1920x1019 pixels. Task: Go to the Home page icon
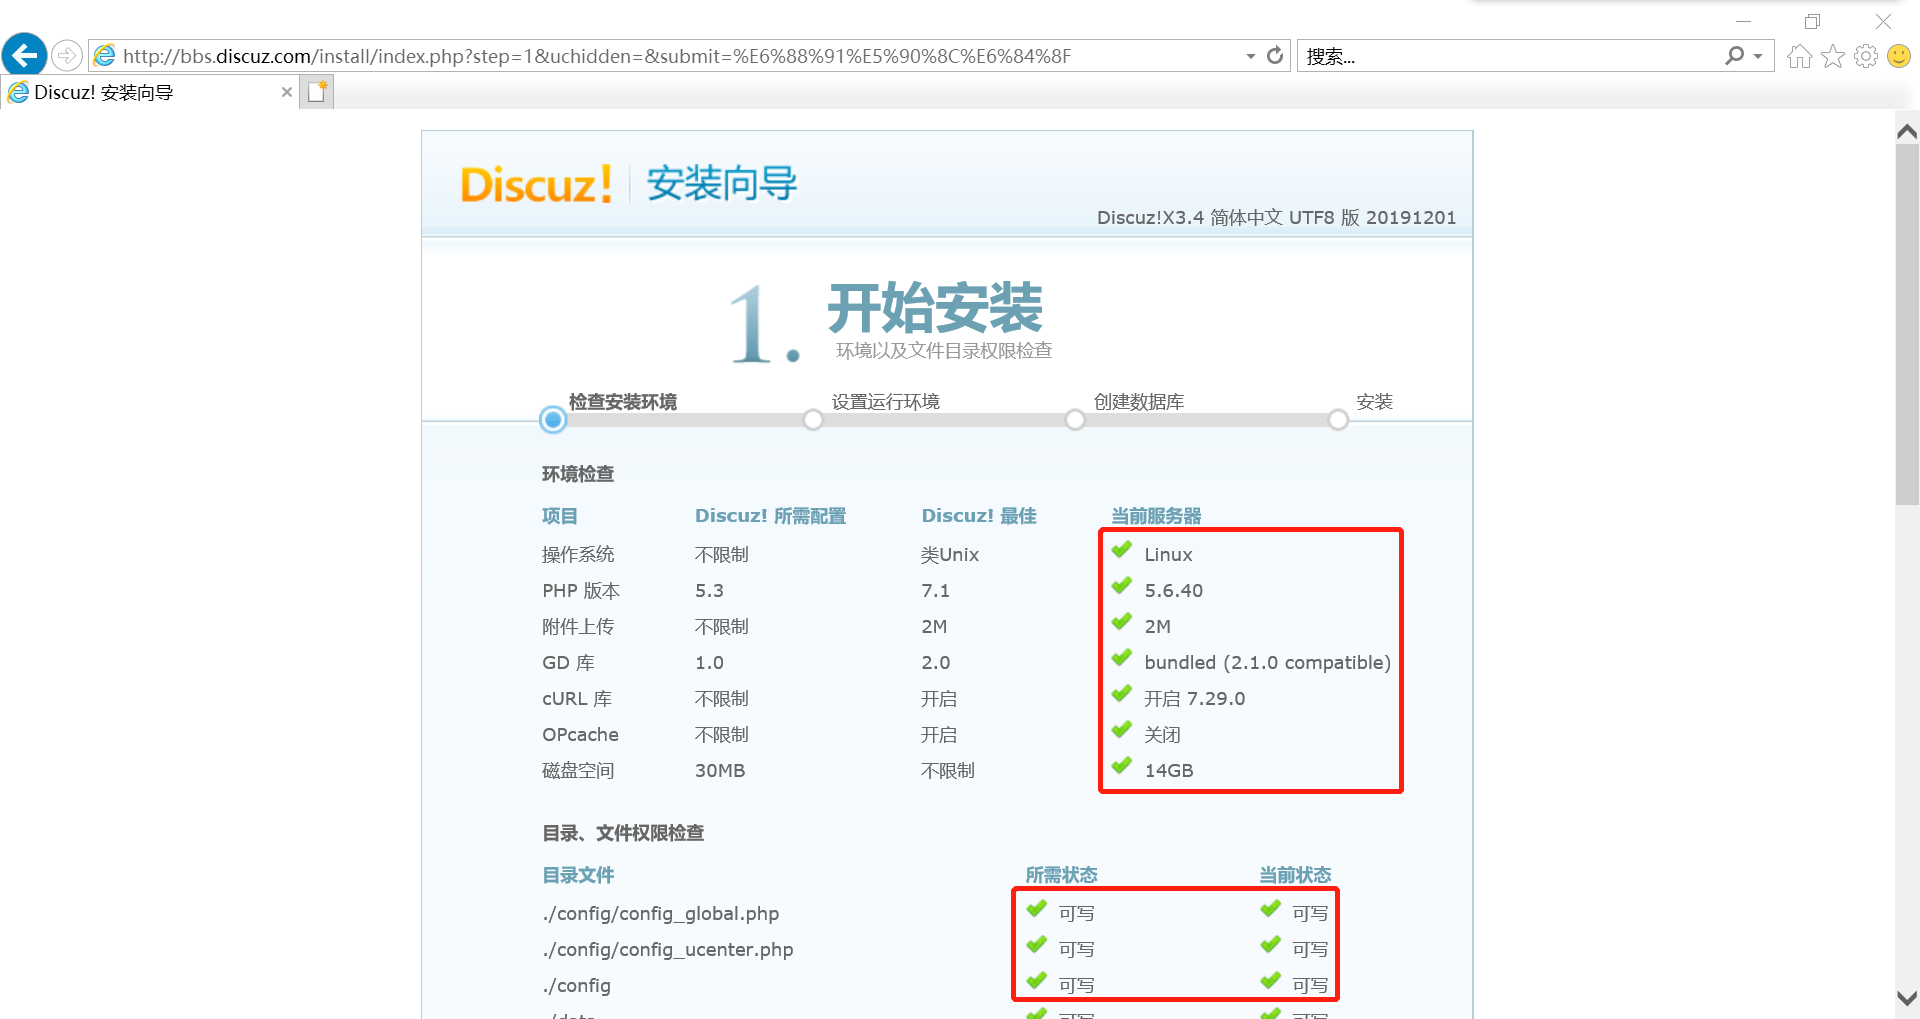pyautogui.click(x=1799, y=56)
